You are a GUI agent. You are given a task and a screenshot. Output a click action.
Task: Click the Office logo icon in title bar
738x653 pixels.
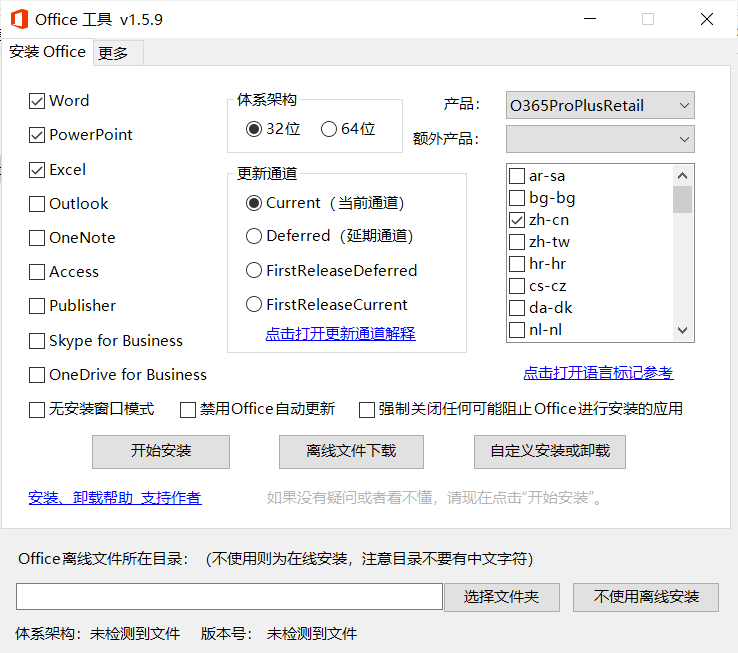tap(19, 19)
